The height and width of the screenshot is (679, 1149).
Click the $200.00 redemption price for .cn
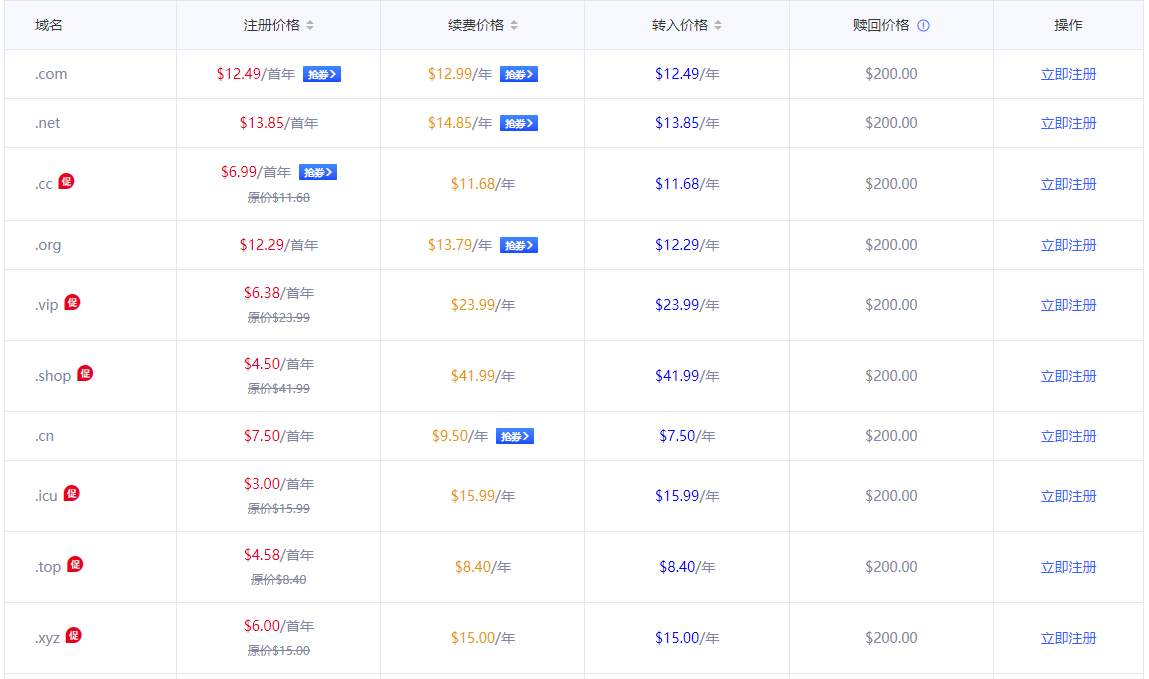(891, 436)
